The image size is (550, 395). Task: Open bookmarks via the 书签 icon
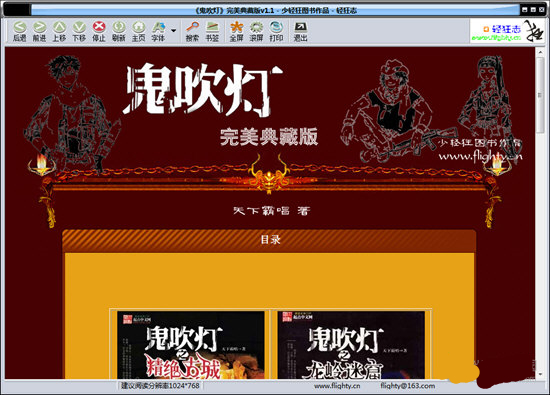[x=212, y=31]
